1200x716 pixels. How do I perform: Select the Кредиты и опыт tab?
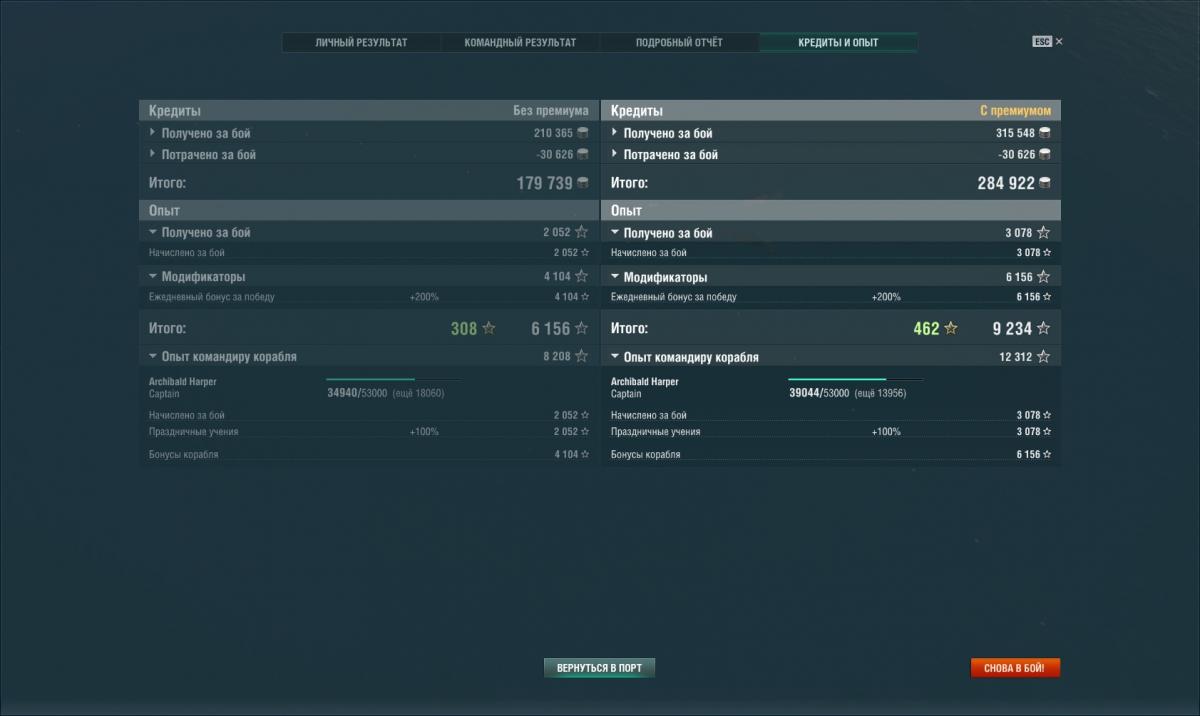pyautogui.click(x=838, y=43)
